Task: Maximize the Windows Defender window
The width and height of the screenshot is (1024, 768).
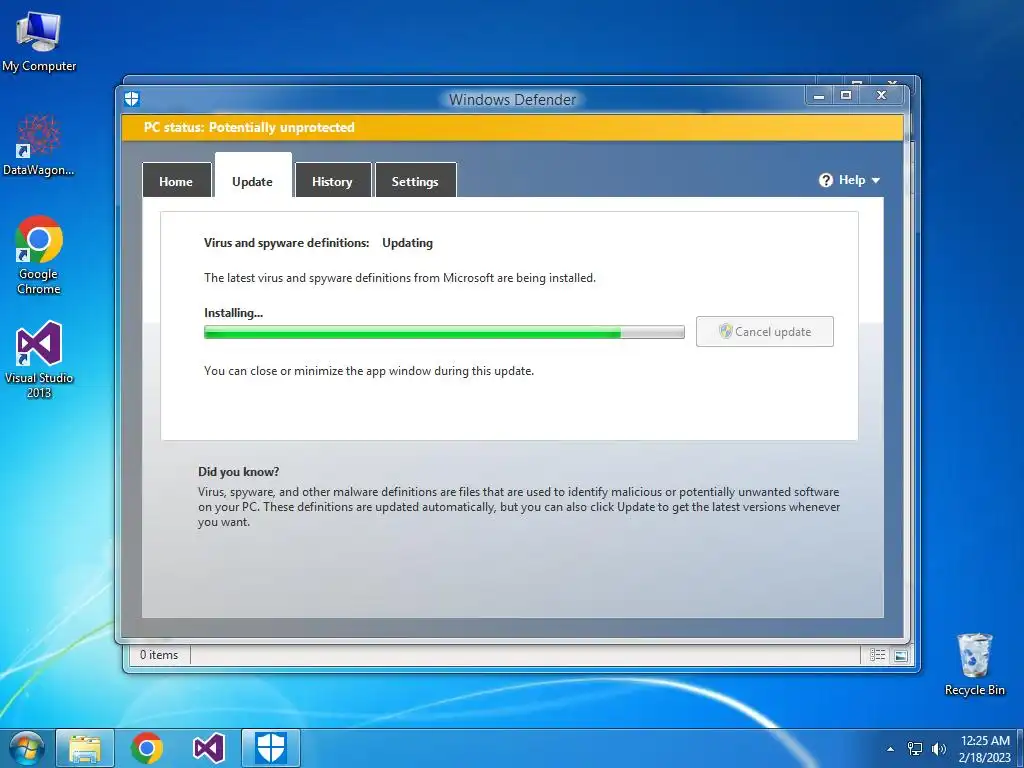Action: pyautogui.click(x=846, y=96)
